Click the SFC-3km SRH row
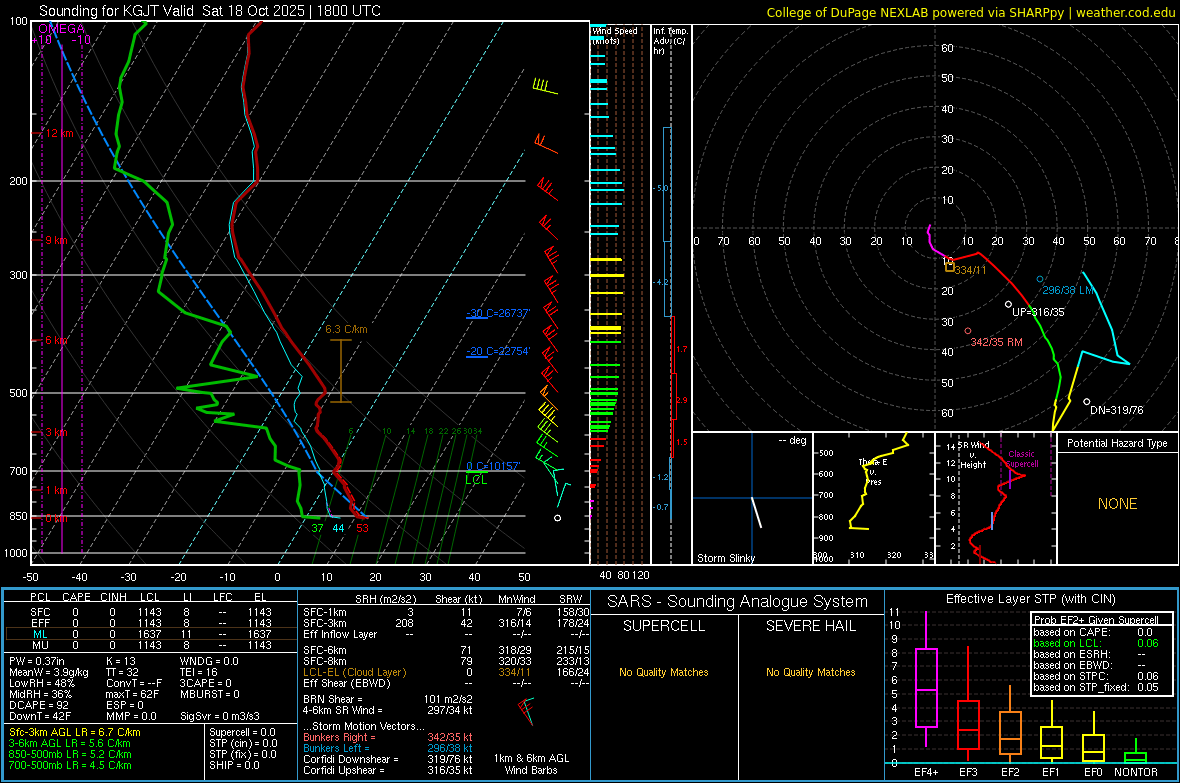Image resolution: width=1180 pixels, height=783 pixels. click(x=446, y=623)
